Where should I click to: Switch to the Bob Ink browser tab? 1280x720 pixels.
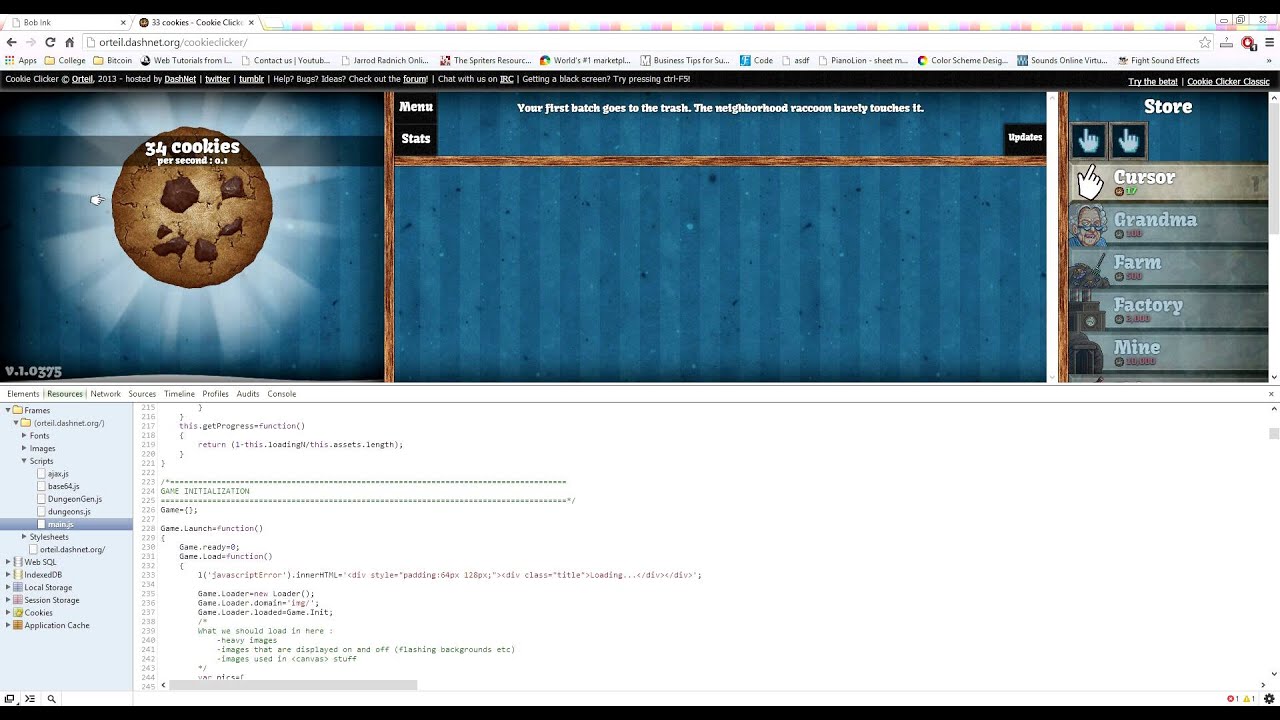click(65, 22)
